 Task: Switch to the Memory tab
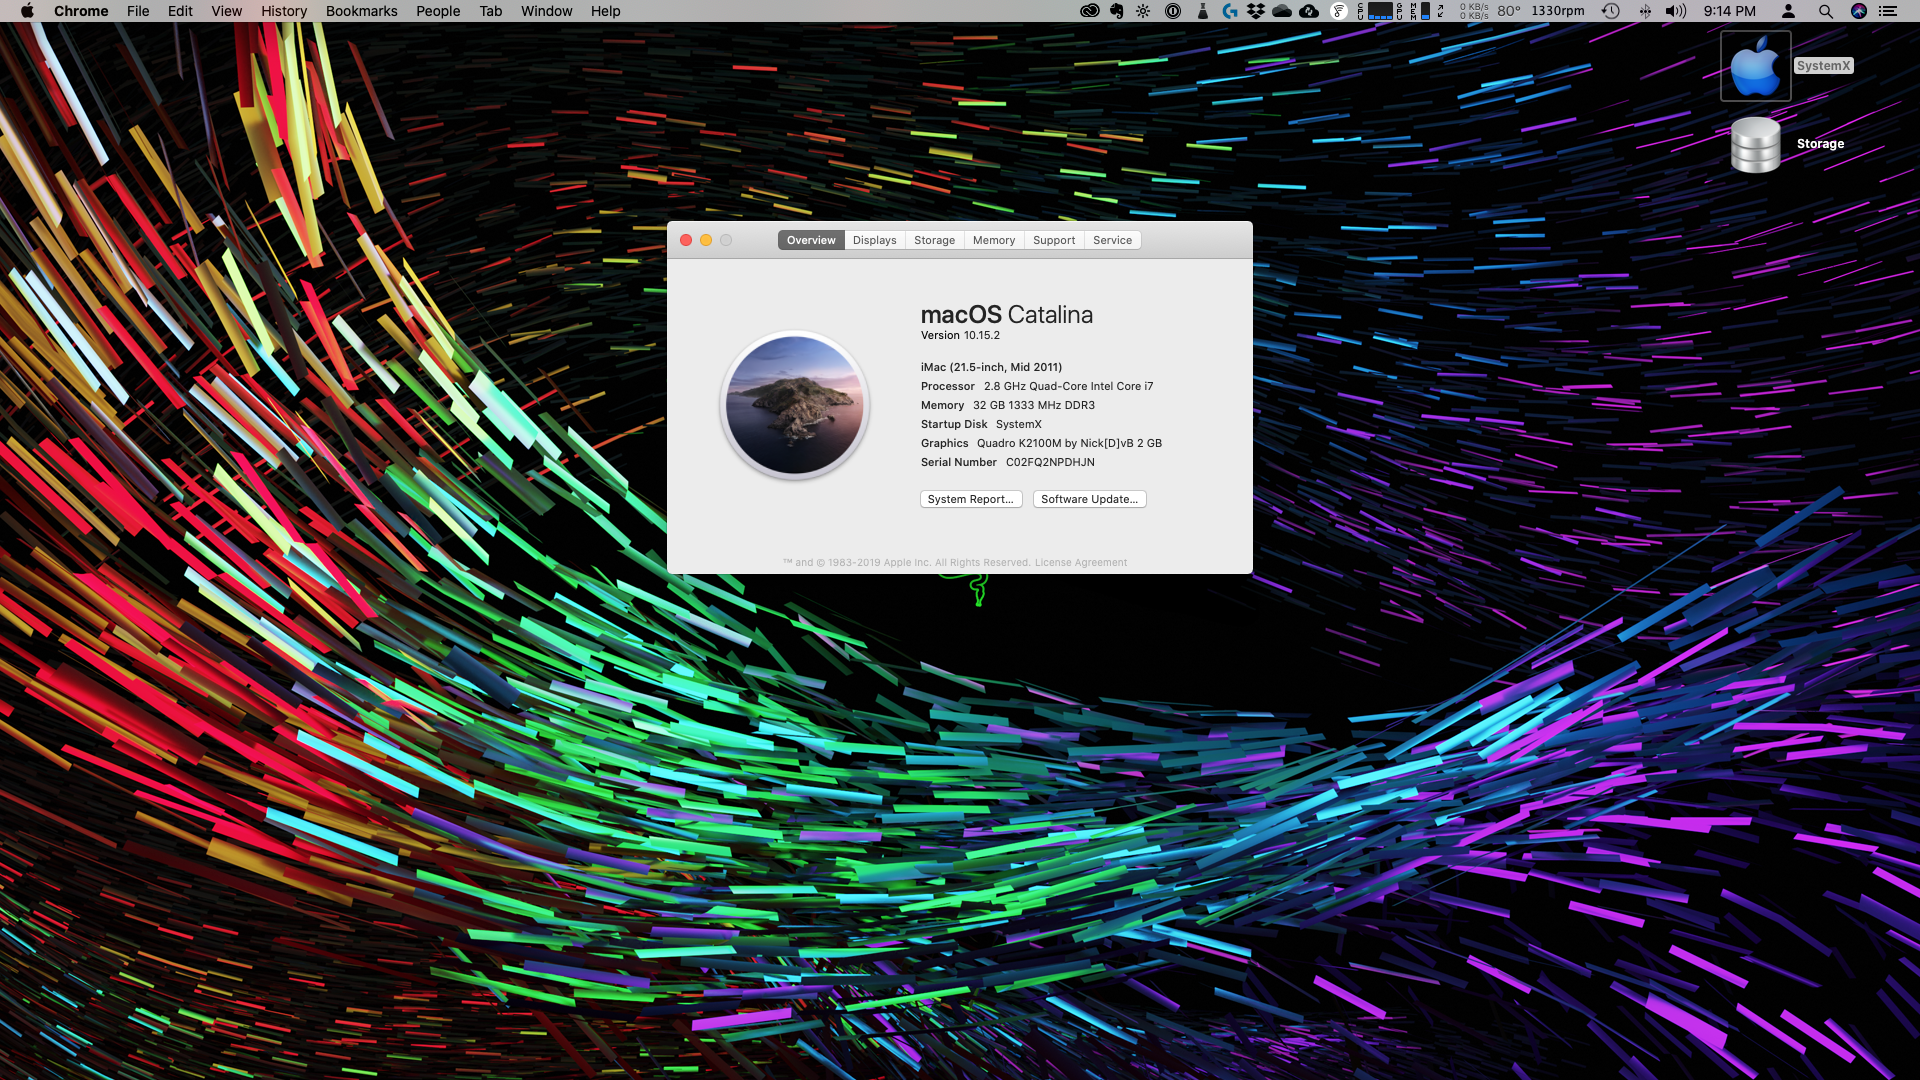tap(993, 240)
